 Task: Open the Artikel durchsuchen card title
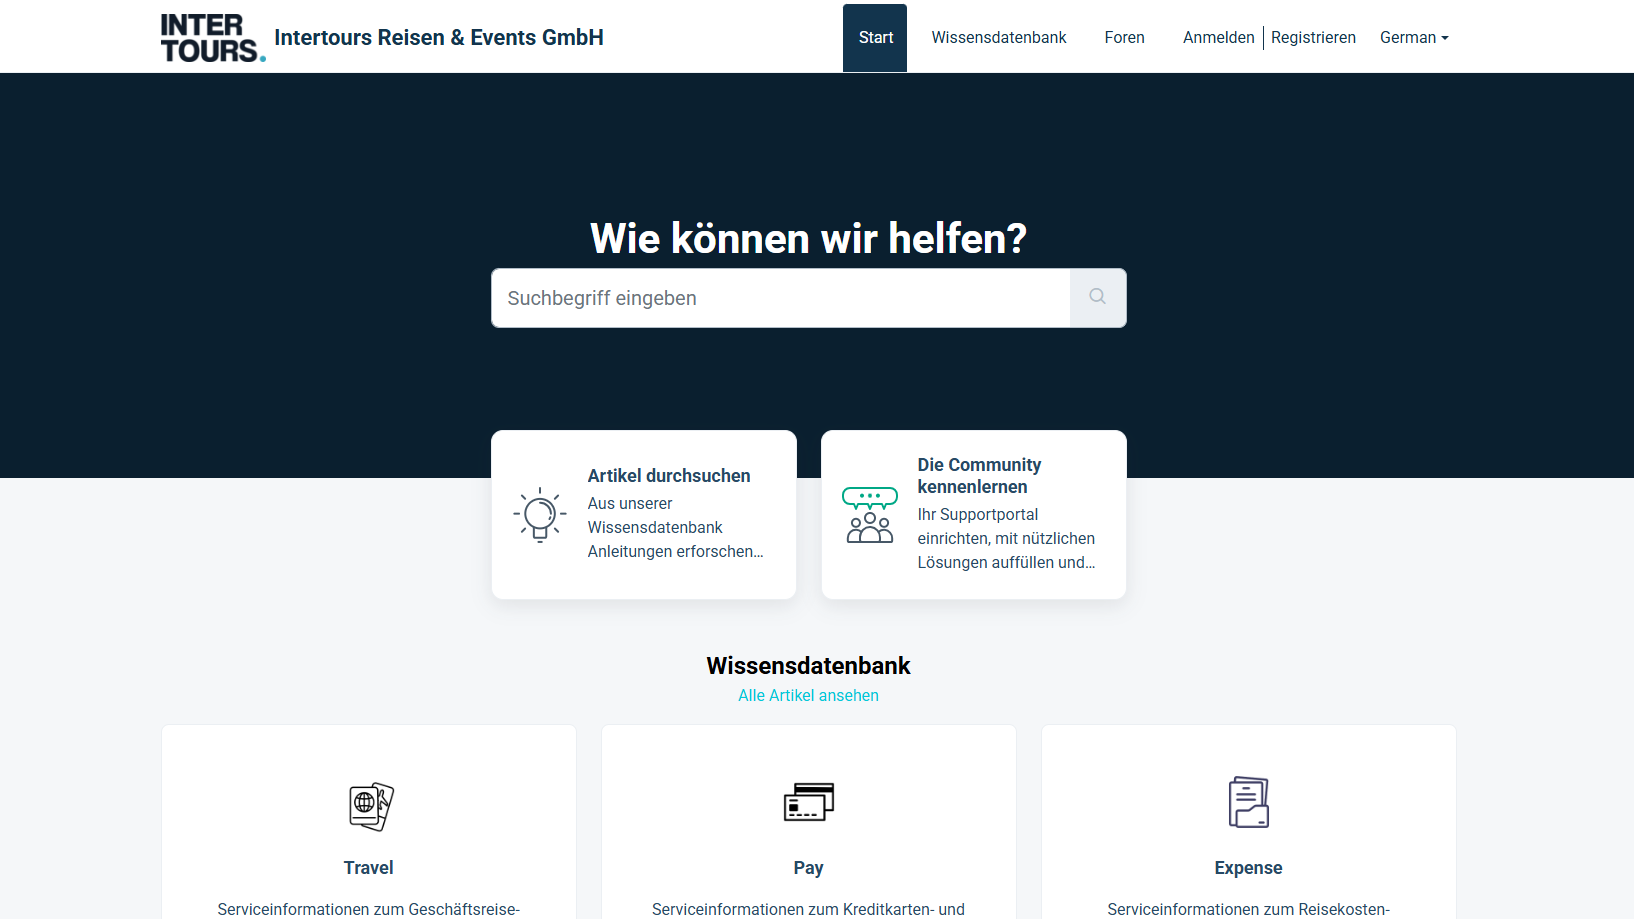click(668, 476)
